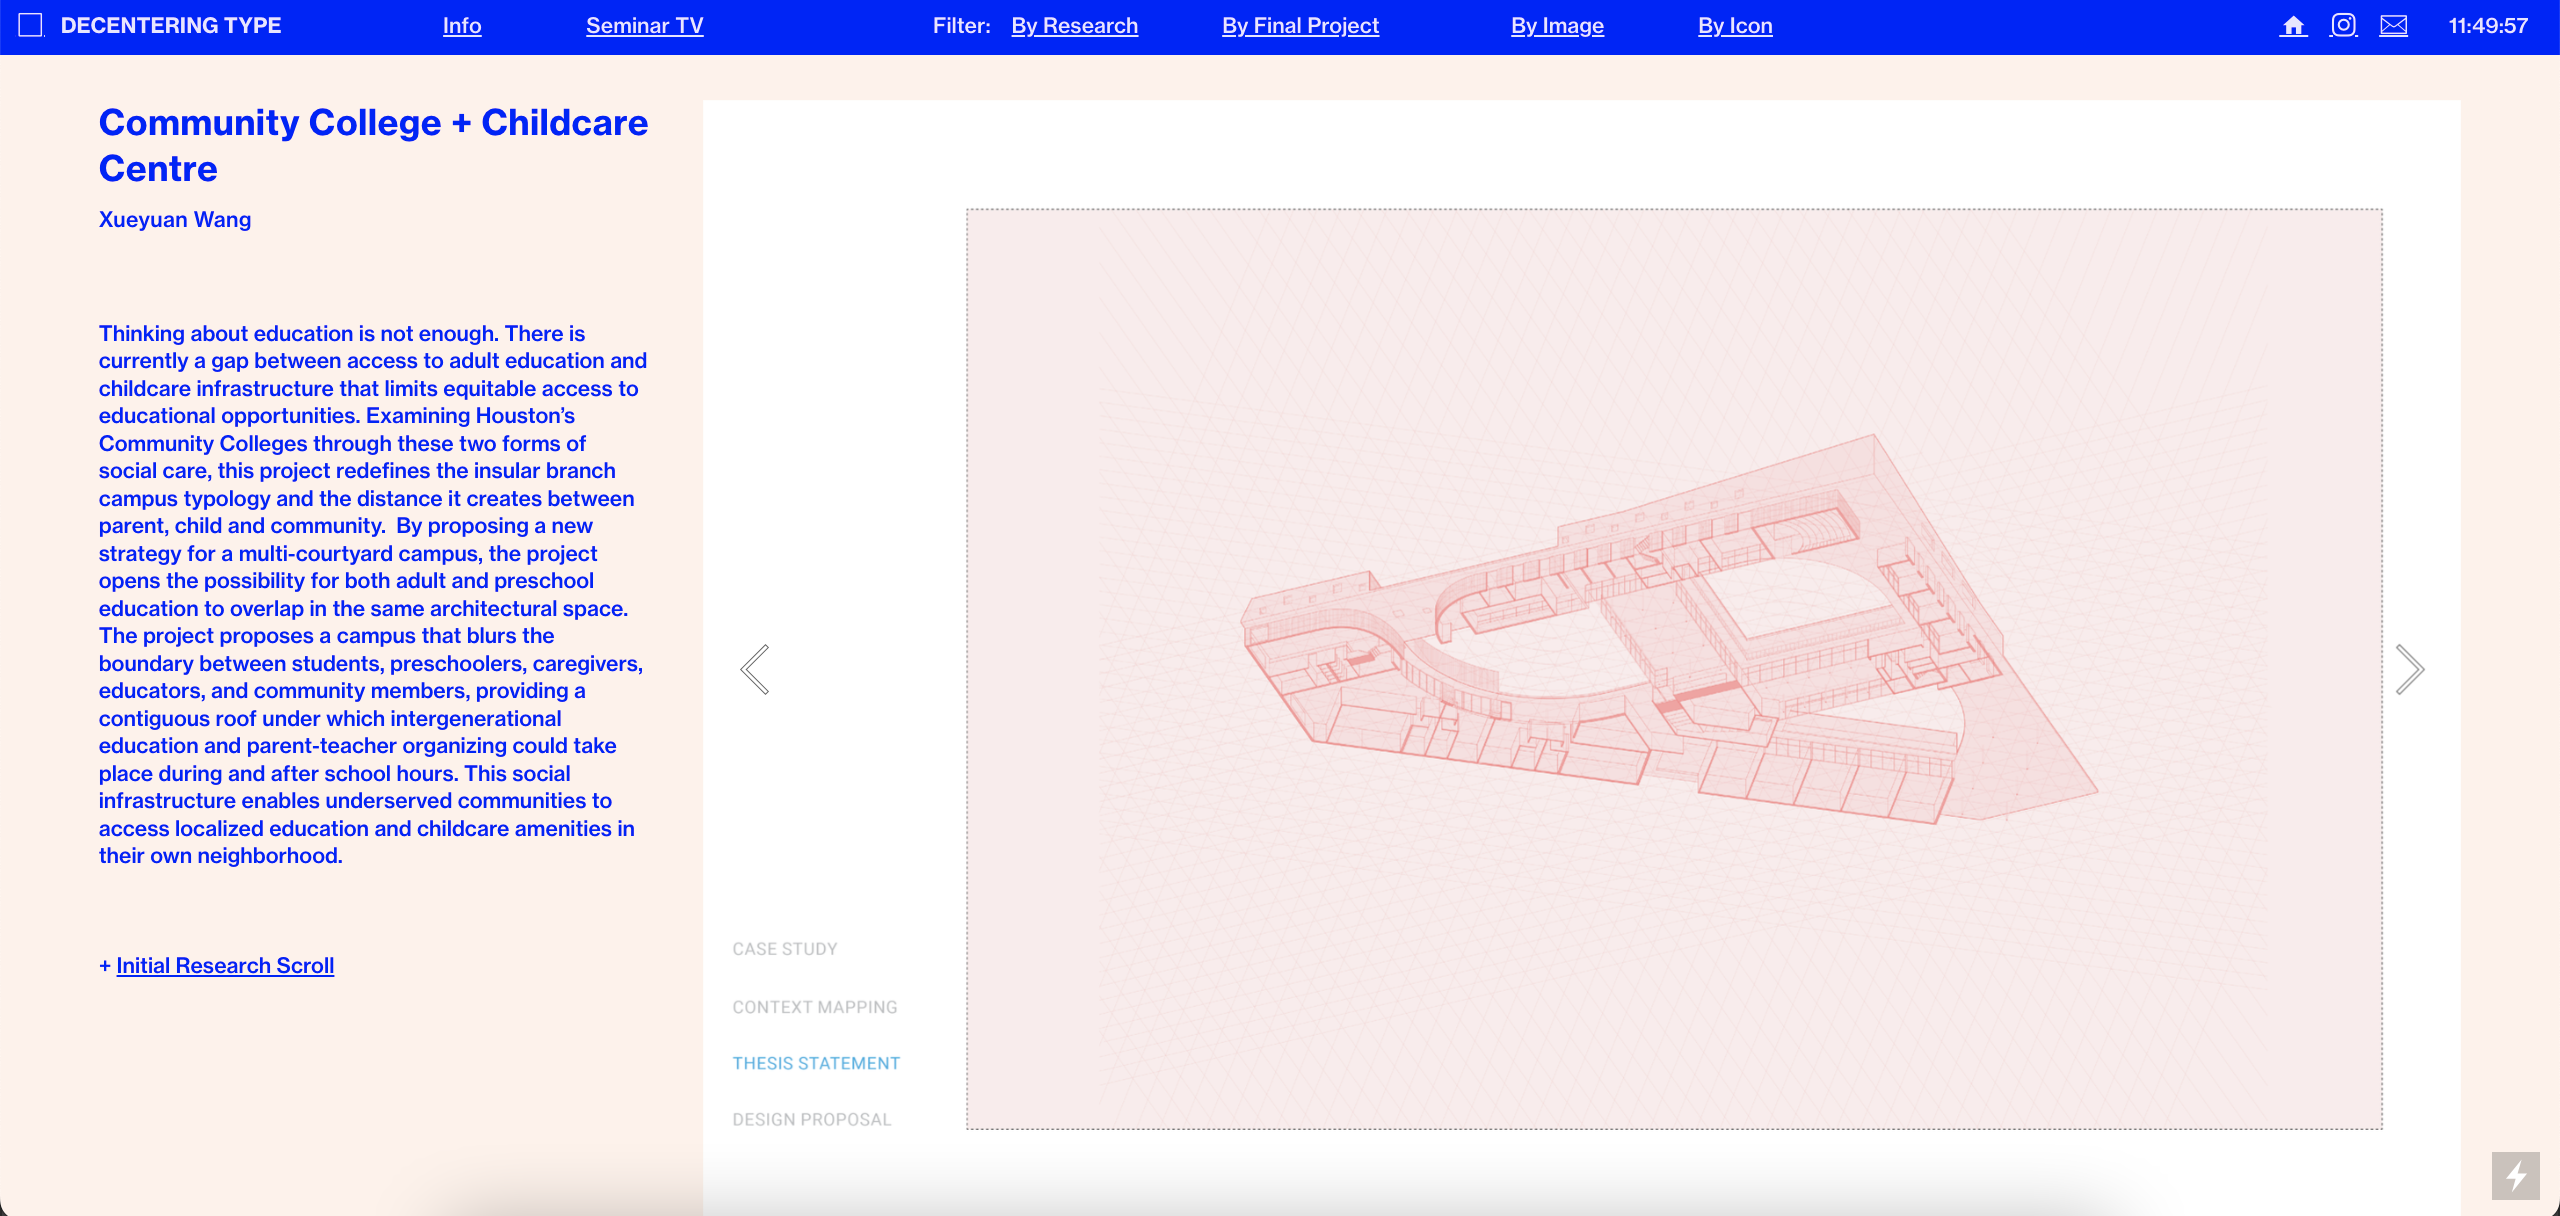Go to previous slide with left arrow
Image resolution: width=2560 pixels, height=1216 pixels.
click(x=755, y=669)
